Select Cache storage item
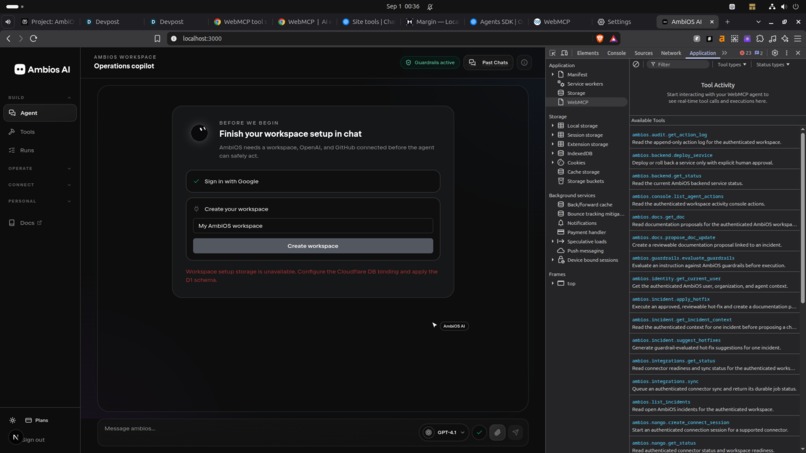 click(583, 172)
